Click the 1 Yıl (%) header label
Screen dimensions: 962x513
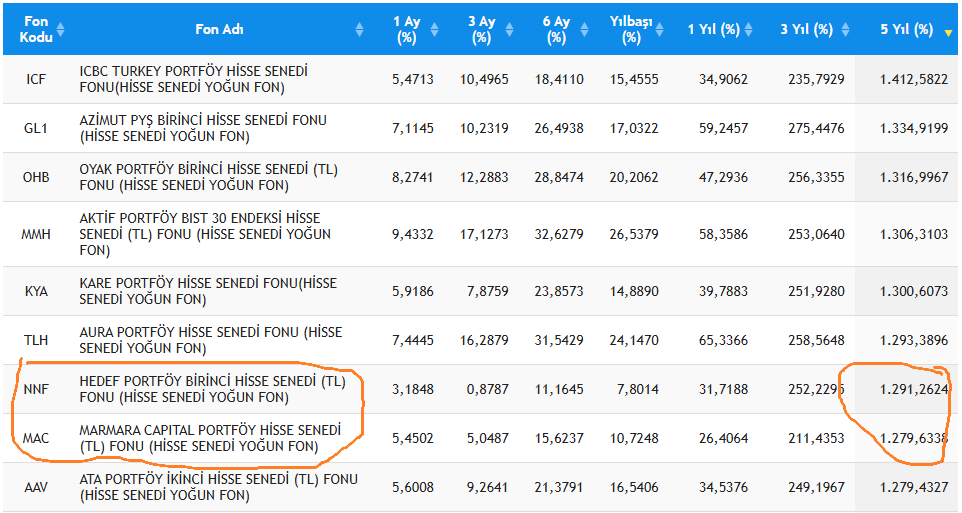click(714, 29)
